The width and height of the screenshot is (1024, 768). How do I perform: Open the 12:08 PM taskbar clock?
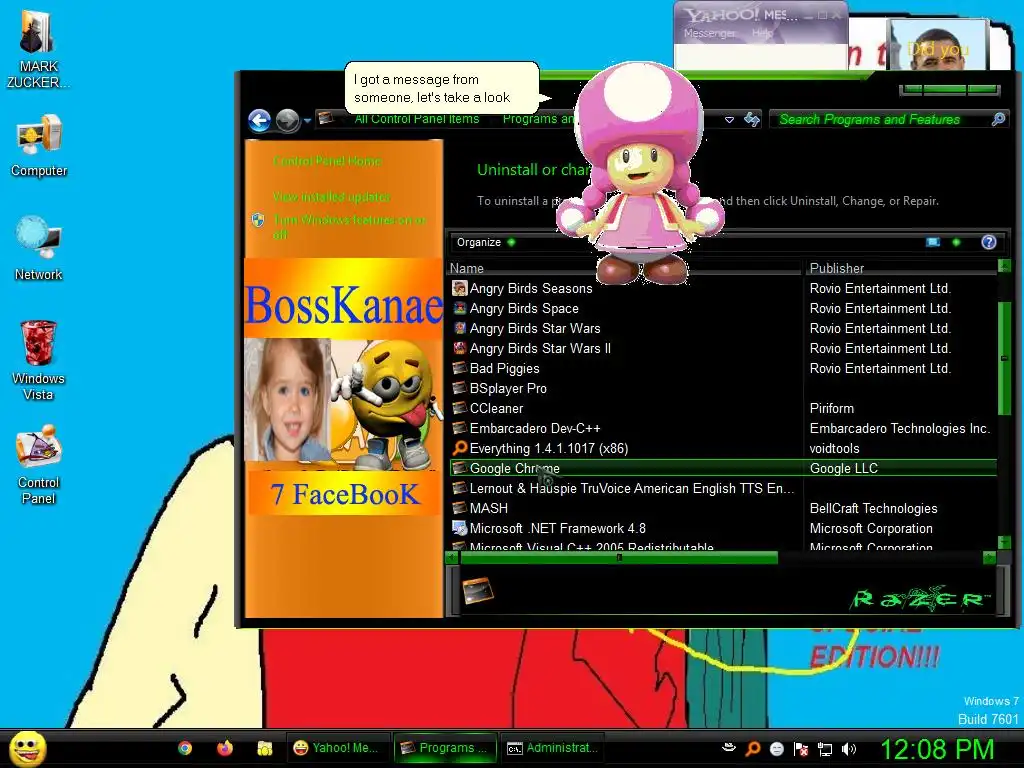937,749
